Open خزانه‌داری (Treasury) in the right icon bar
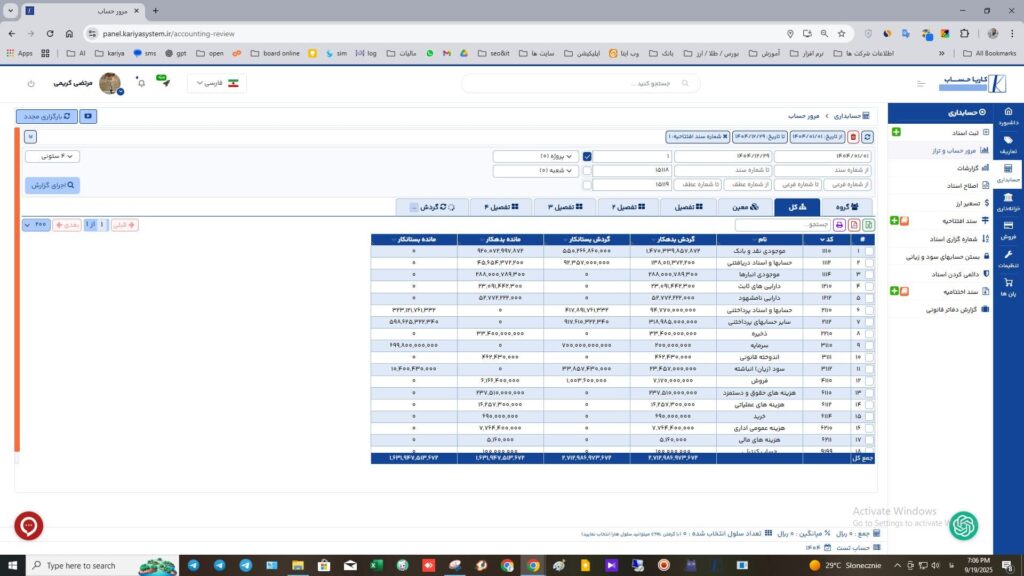Viewport: 1024px width, 576px height. 1008,202
